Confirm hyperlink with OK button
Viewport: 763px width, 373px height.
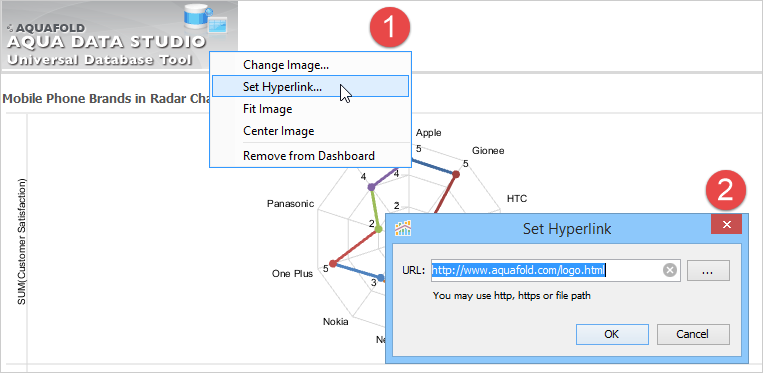(612, 335)
